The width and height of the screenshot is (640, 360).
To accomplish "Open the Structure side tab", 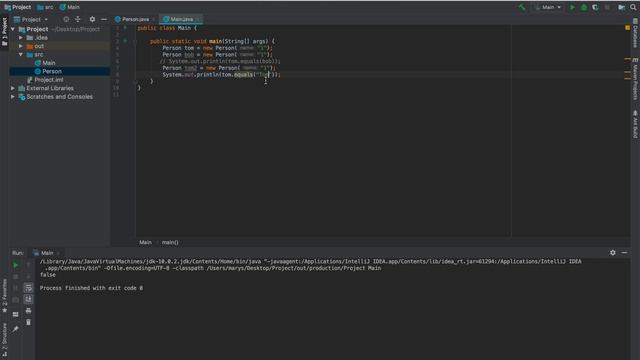I will tap(4, 340).
